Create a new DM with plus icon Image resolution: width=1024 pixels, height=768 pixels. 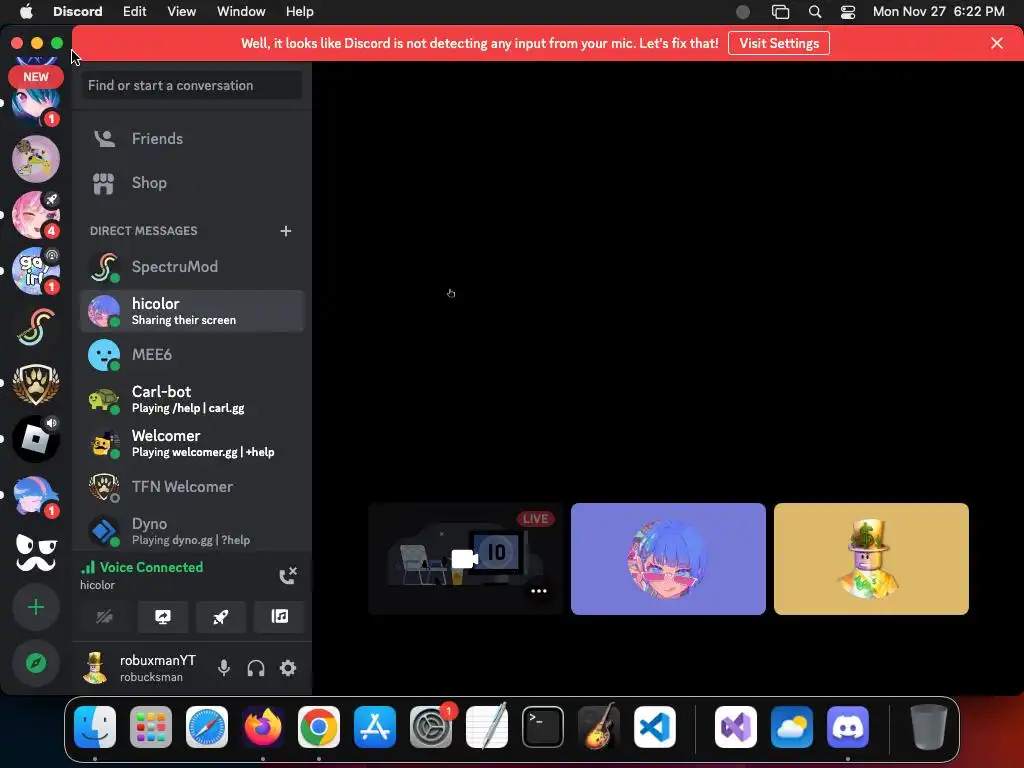click(285, 231)
